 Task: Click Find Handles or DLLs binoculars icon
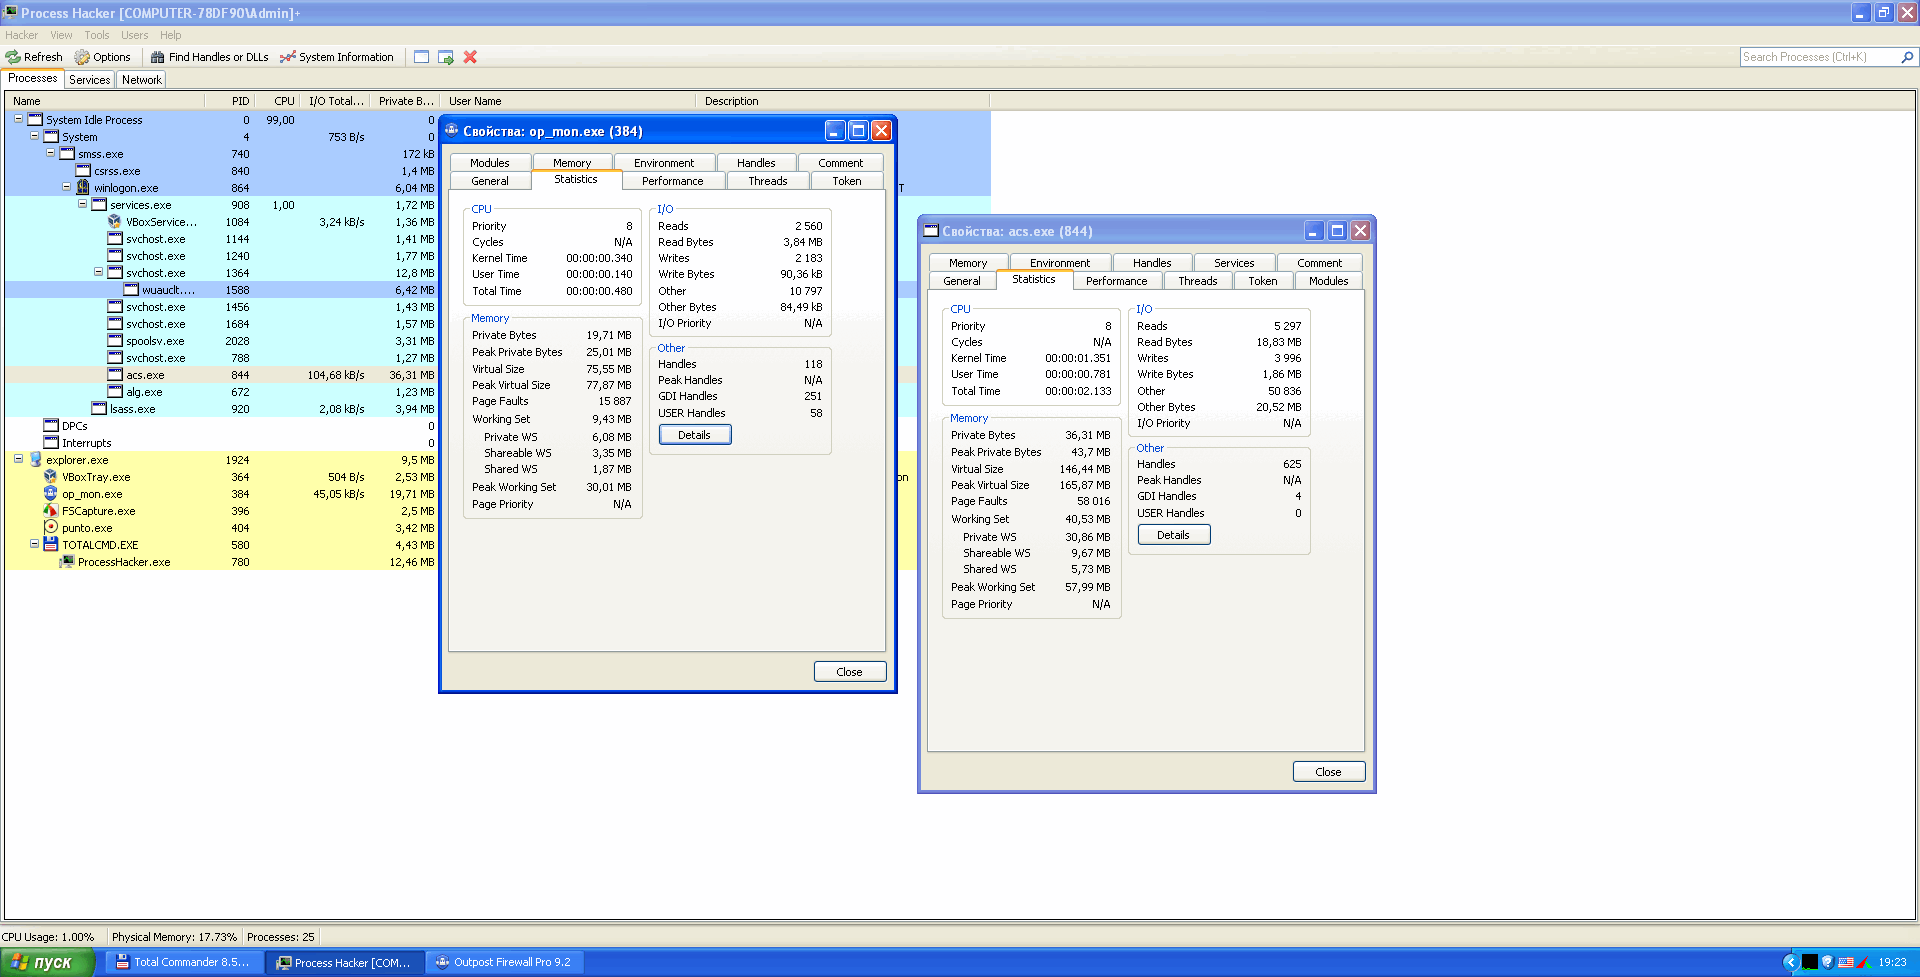(157, 57)
